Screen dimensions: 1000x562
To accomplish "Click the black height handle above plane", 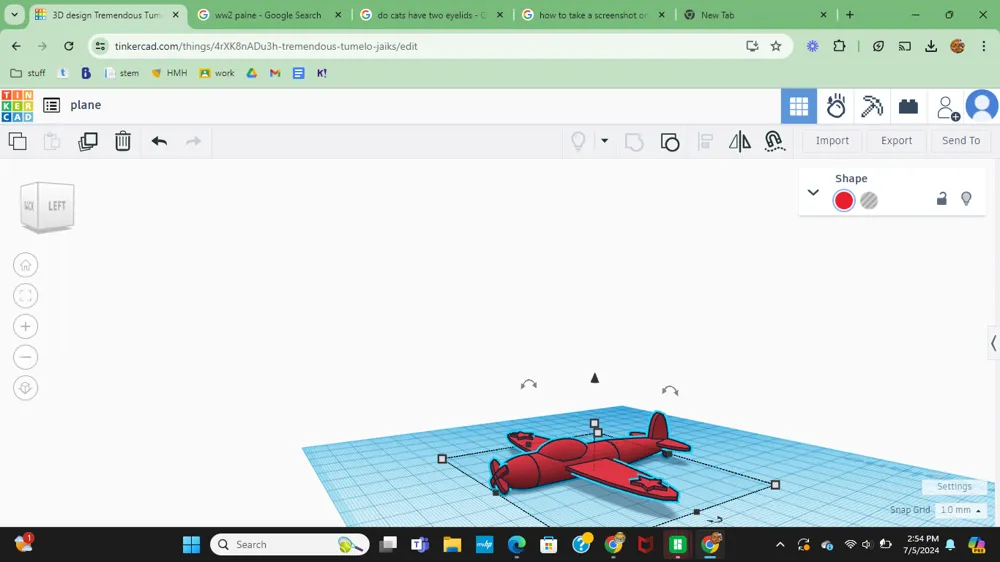I will (x=594, y=378).
